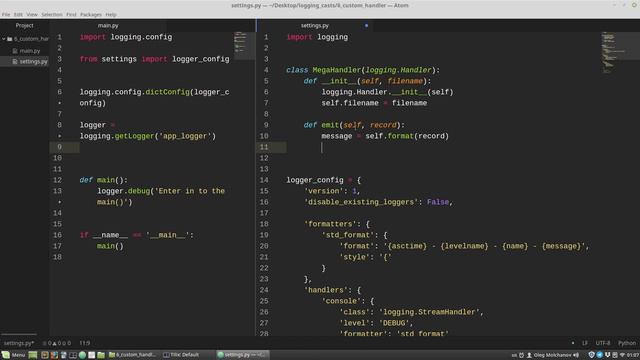Click the minimap in the settings.py pane
The image size is (640, 360).
(620, 52)
